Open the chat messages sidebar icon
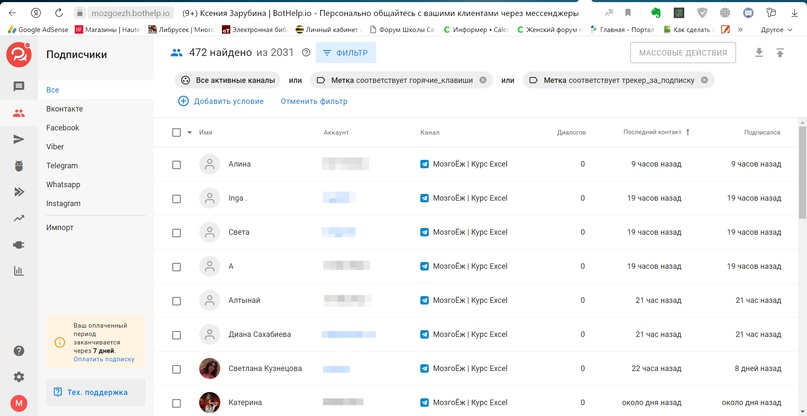Screen dimensions: 807x416 (x=18, y=87)
